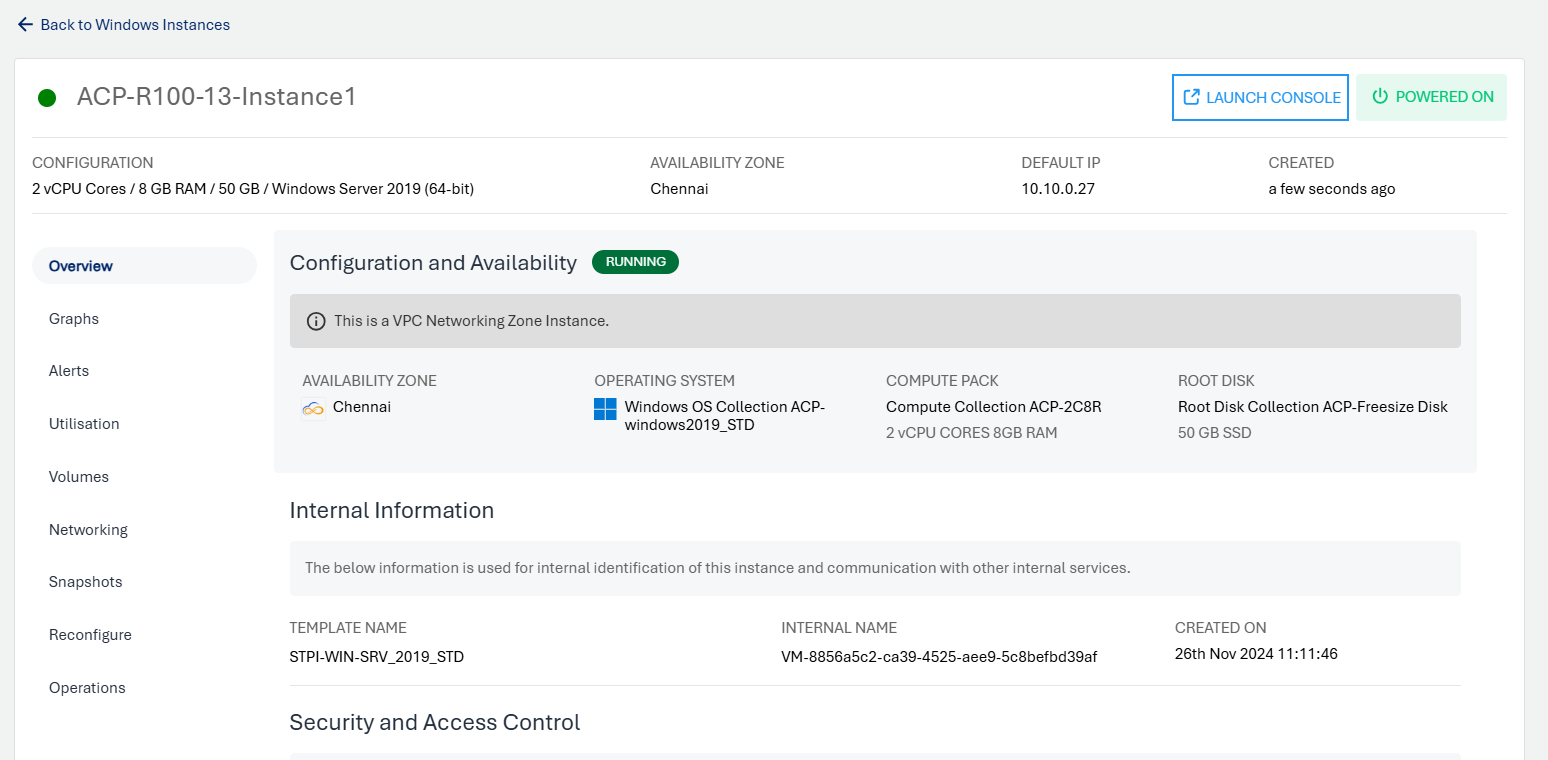The image size is (1548, 760).
Task: Click the Chennai zone cloud icon
Action: pos(314,408)
